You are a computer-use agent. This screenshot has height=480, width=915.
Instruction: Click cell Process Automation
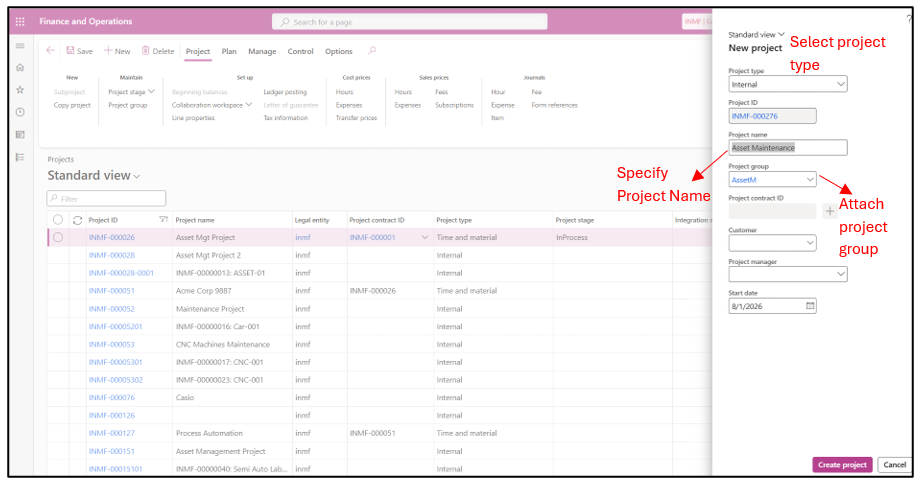(209, 433)
